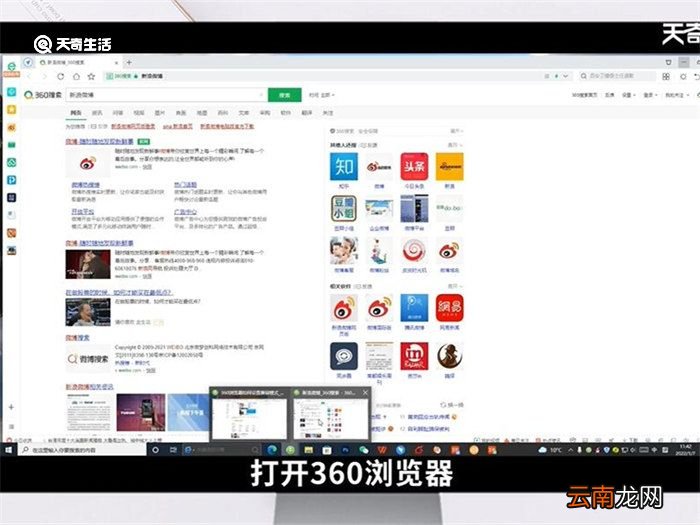Open the 豆瓣小组 icon tile
This screenshot has height=525, width=700.
click(x=344, y=208)
